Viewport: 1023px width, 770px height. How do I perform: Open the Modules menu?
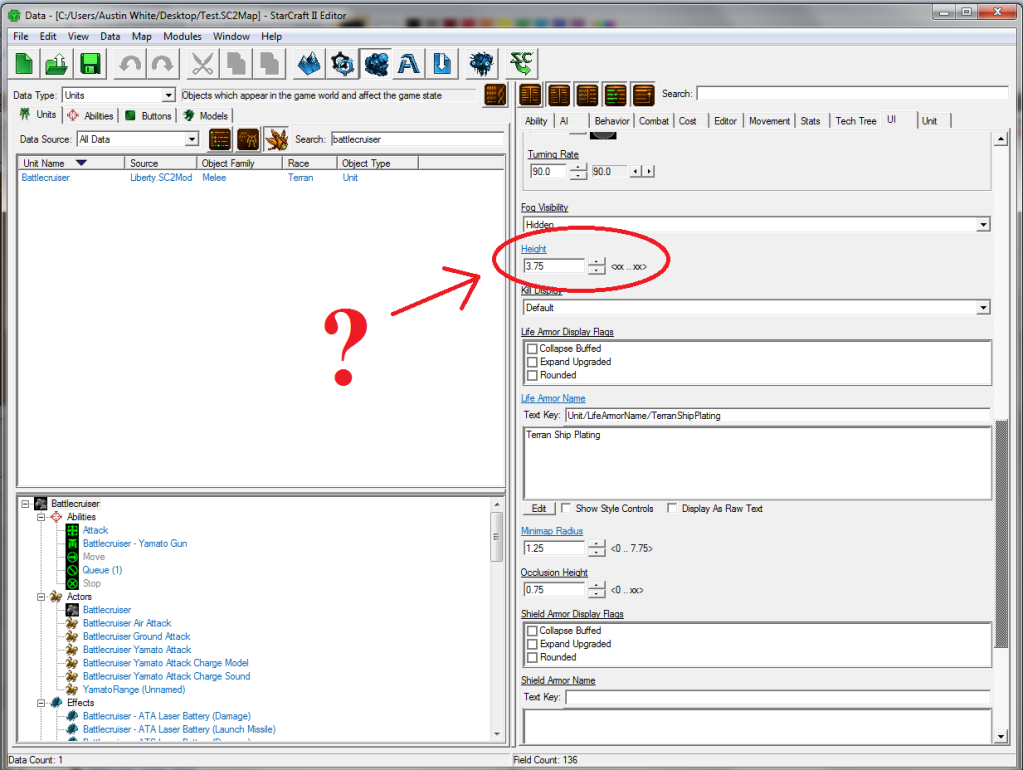click(x=182, y=37)
